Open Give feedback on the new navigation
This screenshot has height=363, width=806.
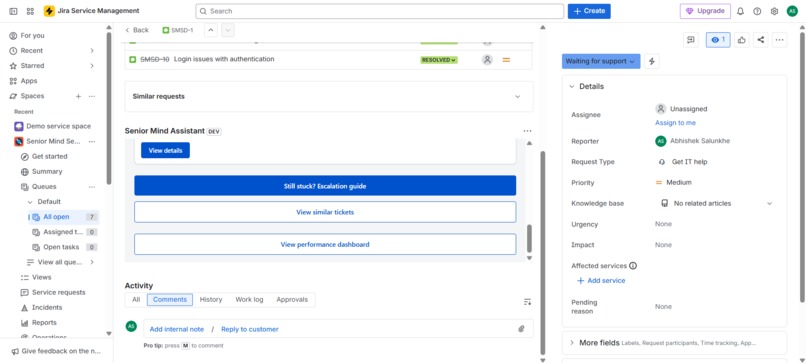tap(56, 351)
